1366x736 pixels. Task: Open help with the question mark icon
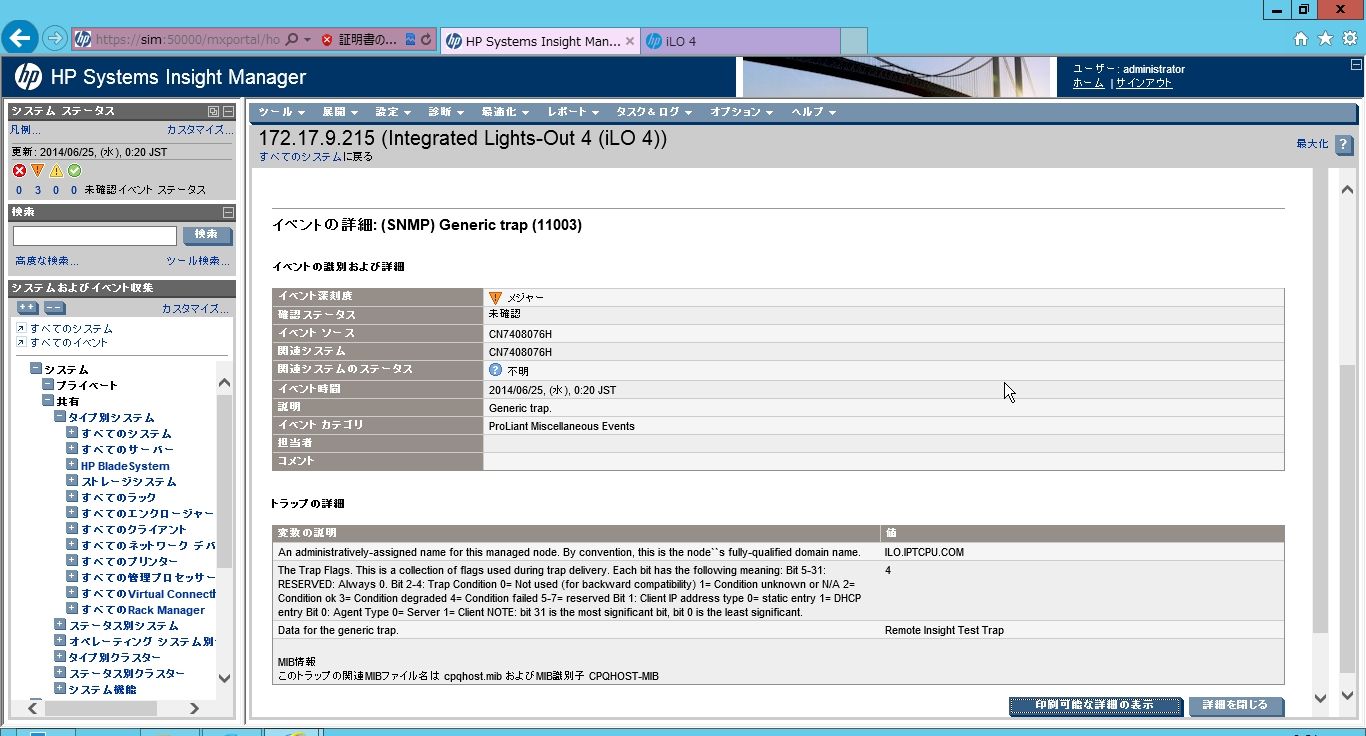coord(1344,144)
